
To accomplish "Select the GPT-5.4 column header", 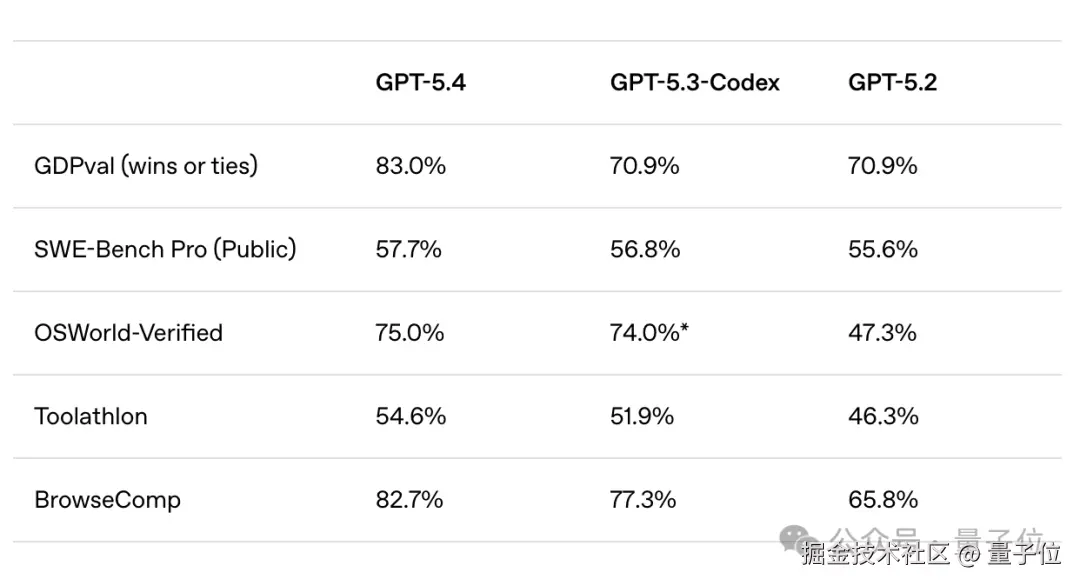I will (420, 83).
